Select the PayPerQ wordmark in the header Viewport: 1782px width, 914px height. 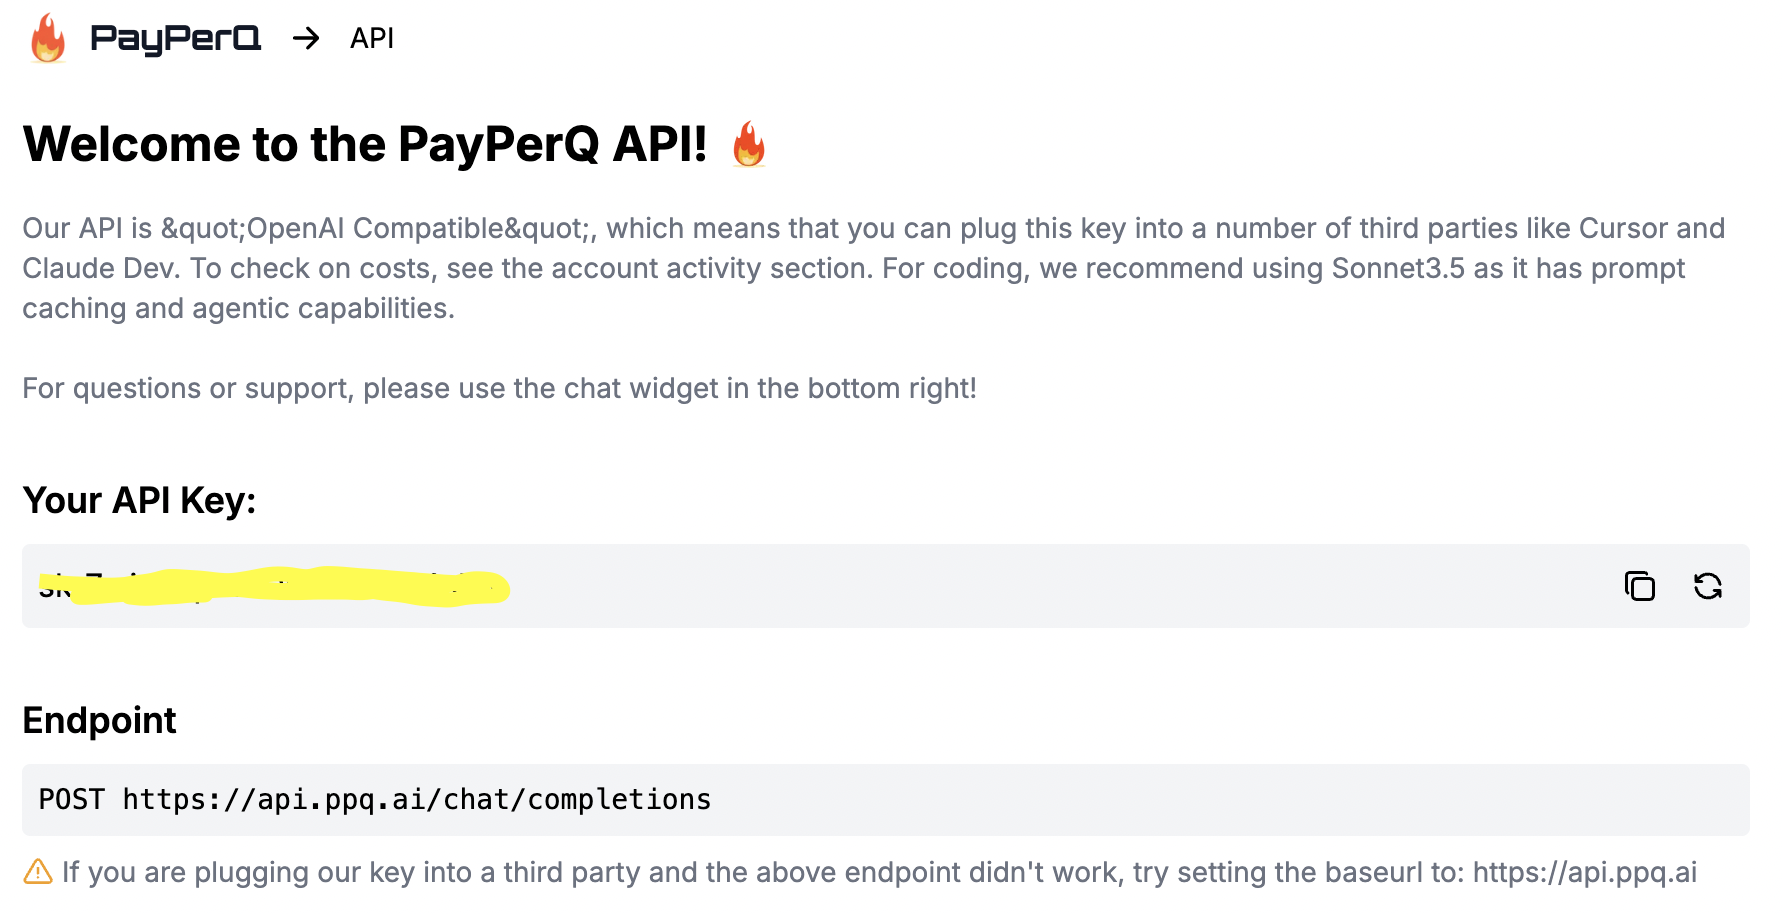click(x=175, y=38)
